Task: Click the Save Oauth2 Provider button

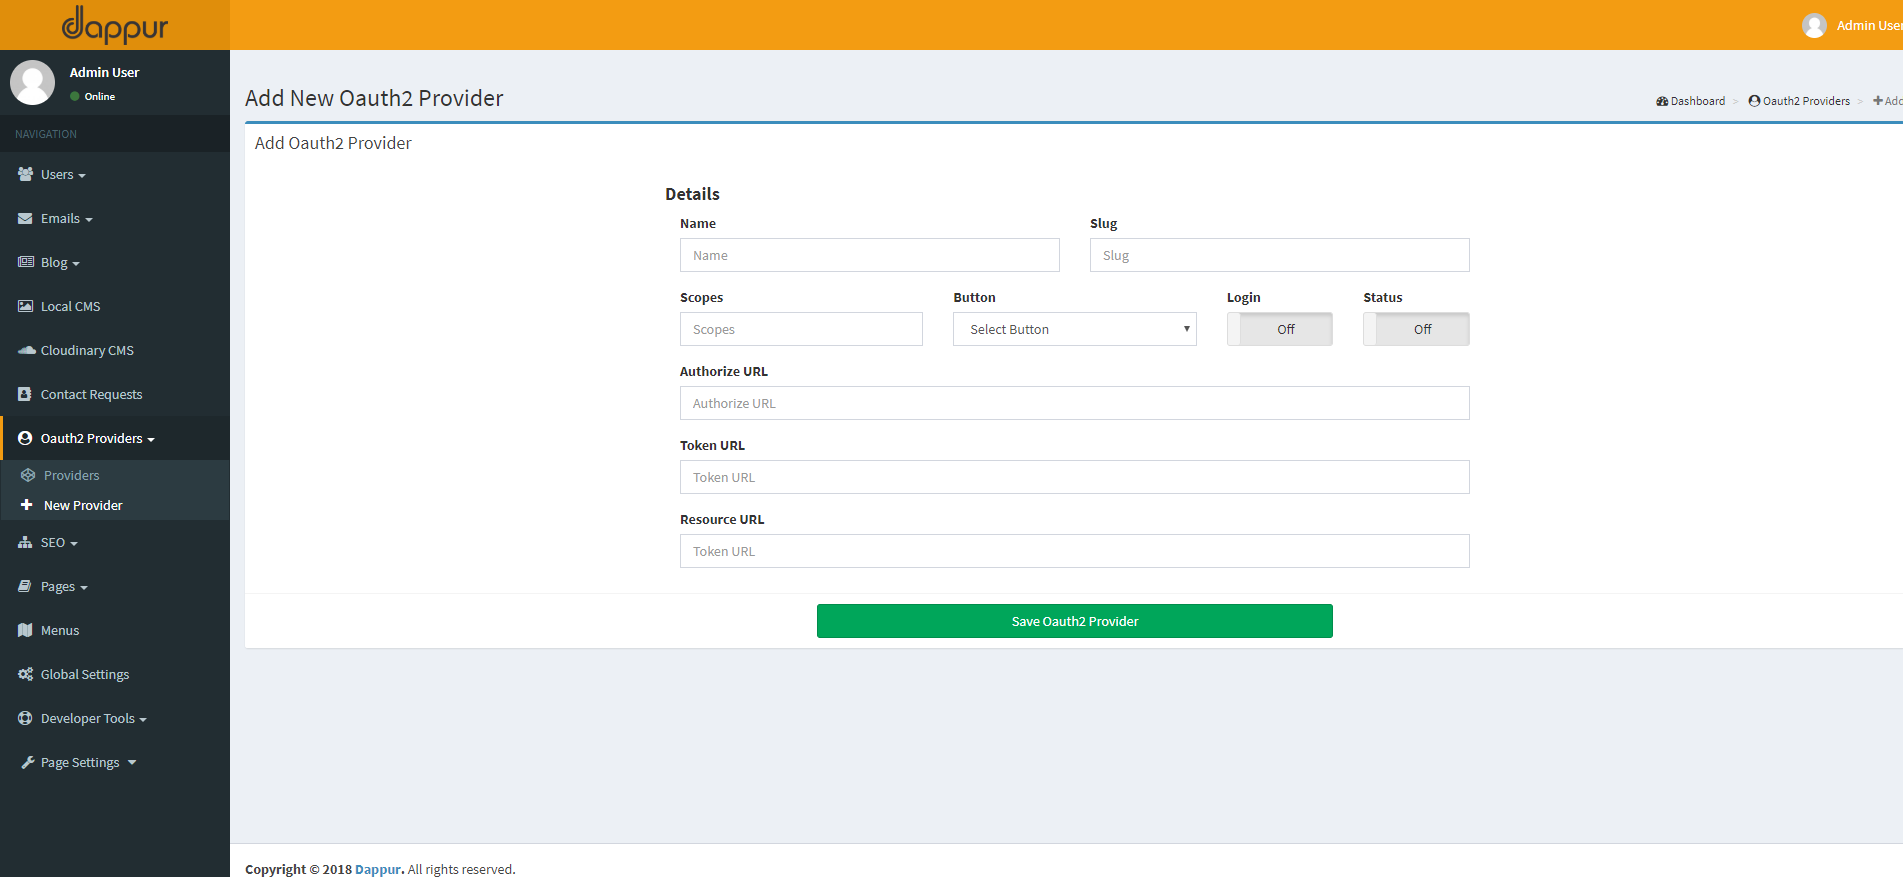Action: point(1075,621)
